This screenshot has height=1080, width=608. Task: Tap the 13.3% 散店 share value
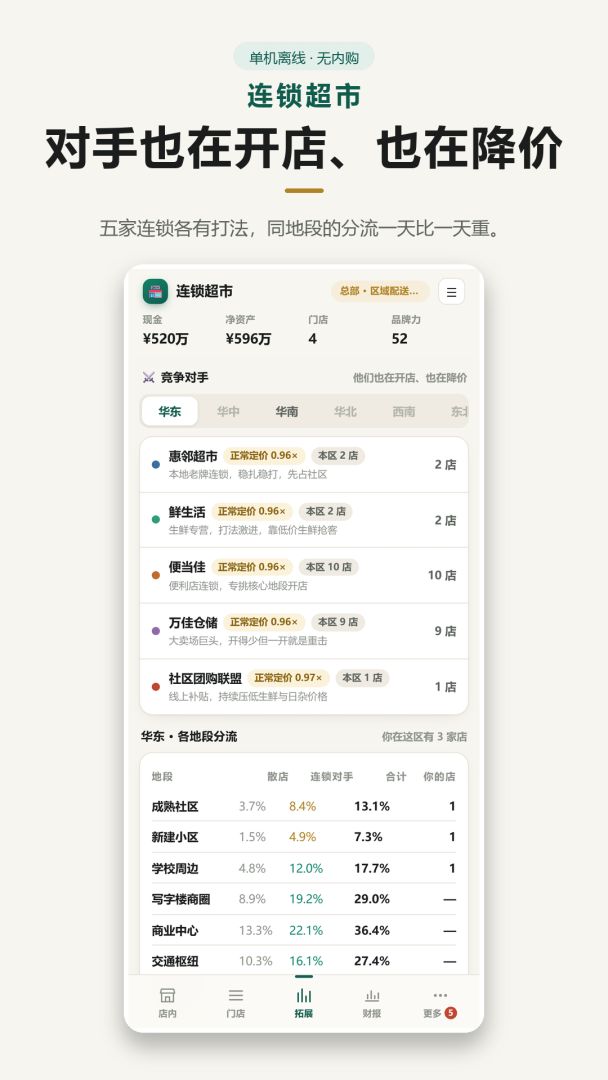click(255, 931)
